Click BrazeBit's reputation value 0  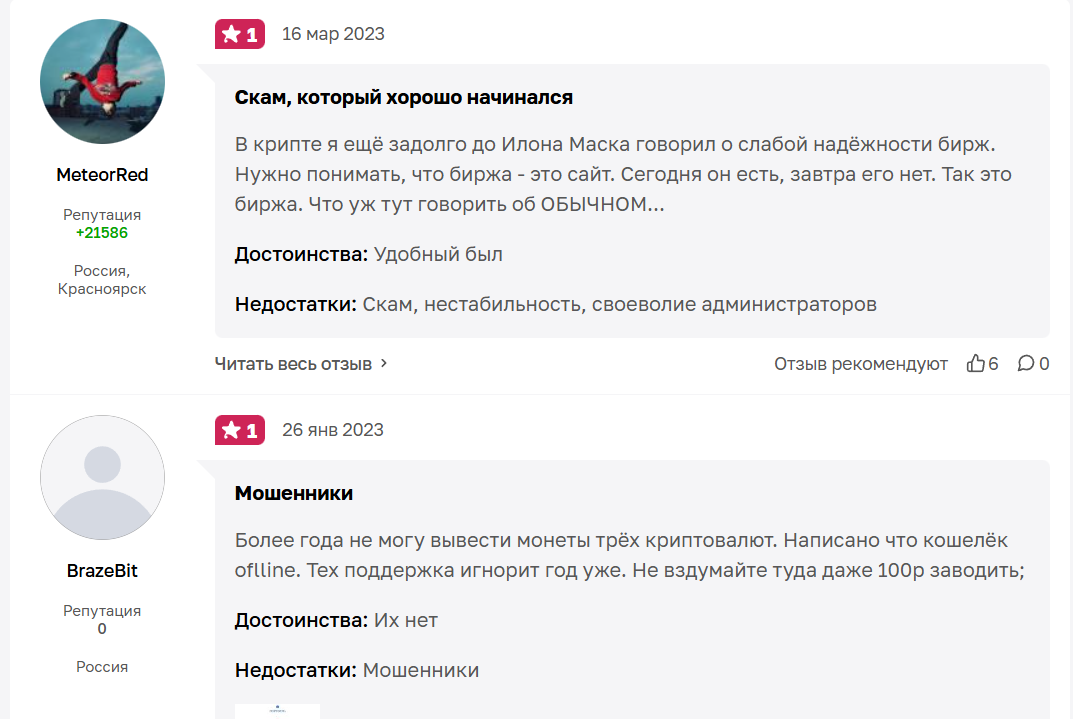click(x=102, y=629)
